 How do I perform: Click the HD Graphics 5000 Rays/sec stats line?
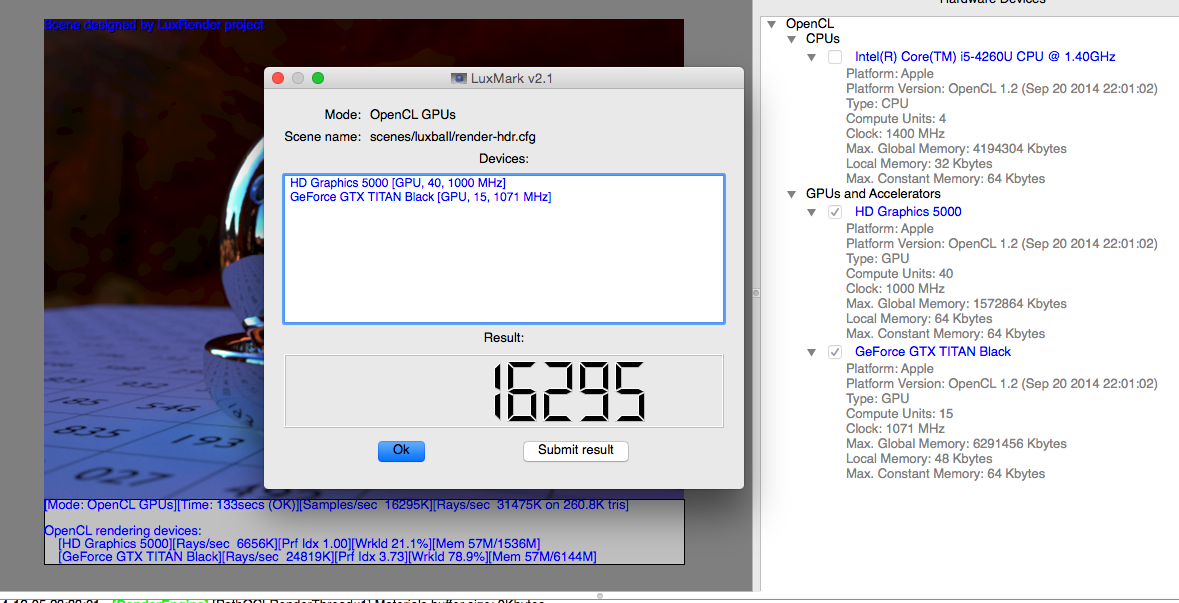[299, 543]
